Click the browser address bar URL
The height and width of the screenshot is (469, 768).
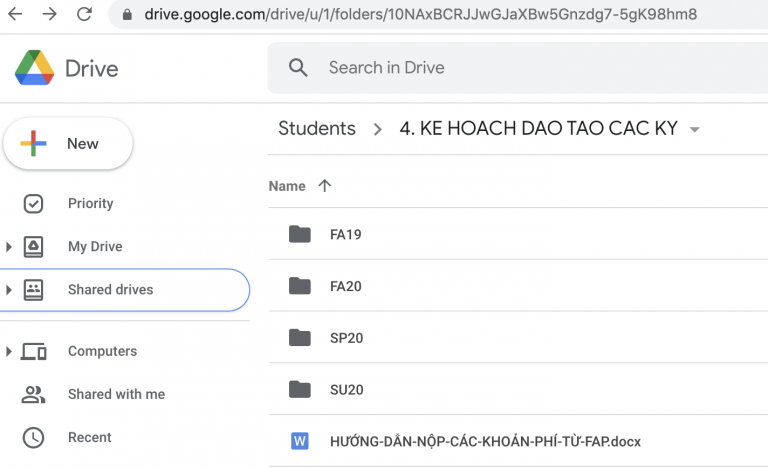420,14
